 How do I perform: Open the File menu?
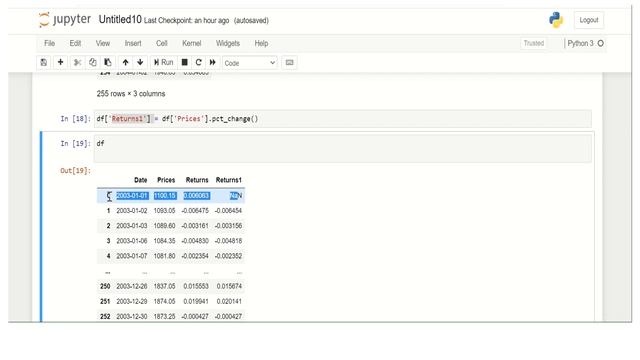tap(49, 43)
